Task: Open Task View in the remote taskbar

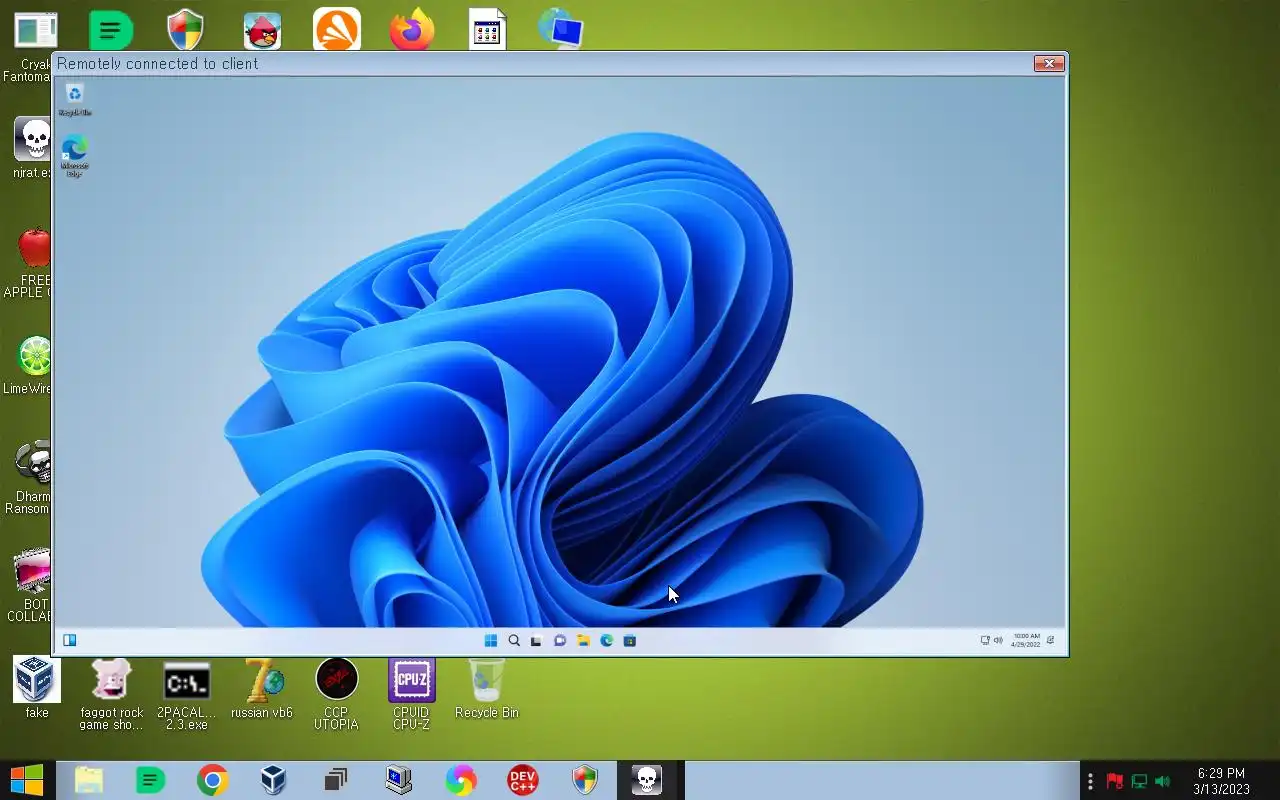Action: point(536,641)
